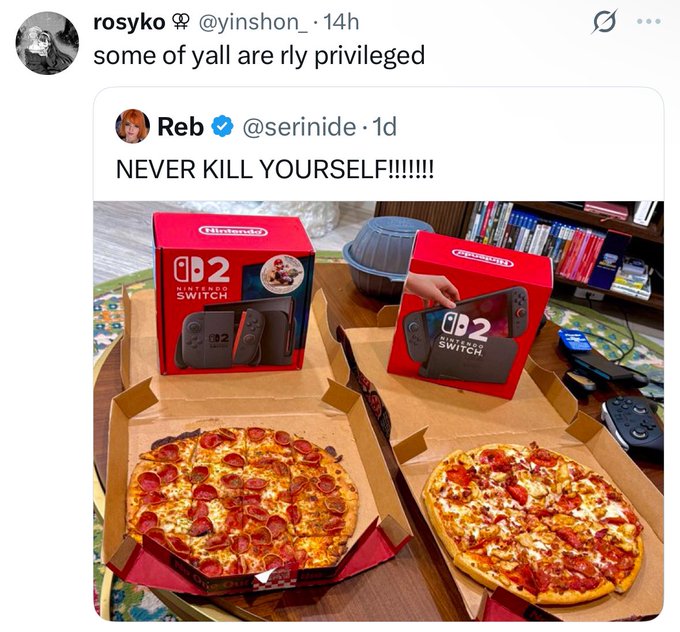Click the 1d timestamp on the quoted tweet
The height and width of the screenshot is (632, 680).
[384, 127]
